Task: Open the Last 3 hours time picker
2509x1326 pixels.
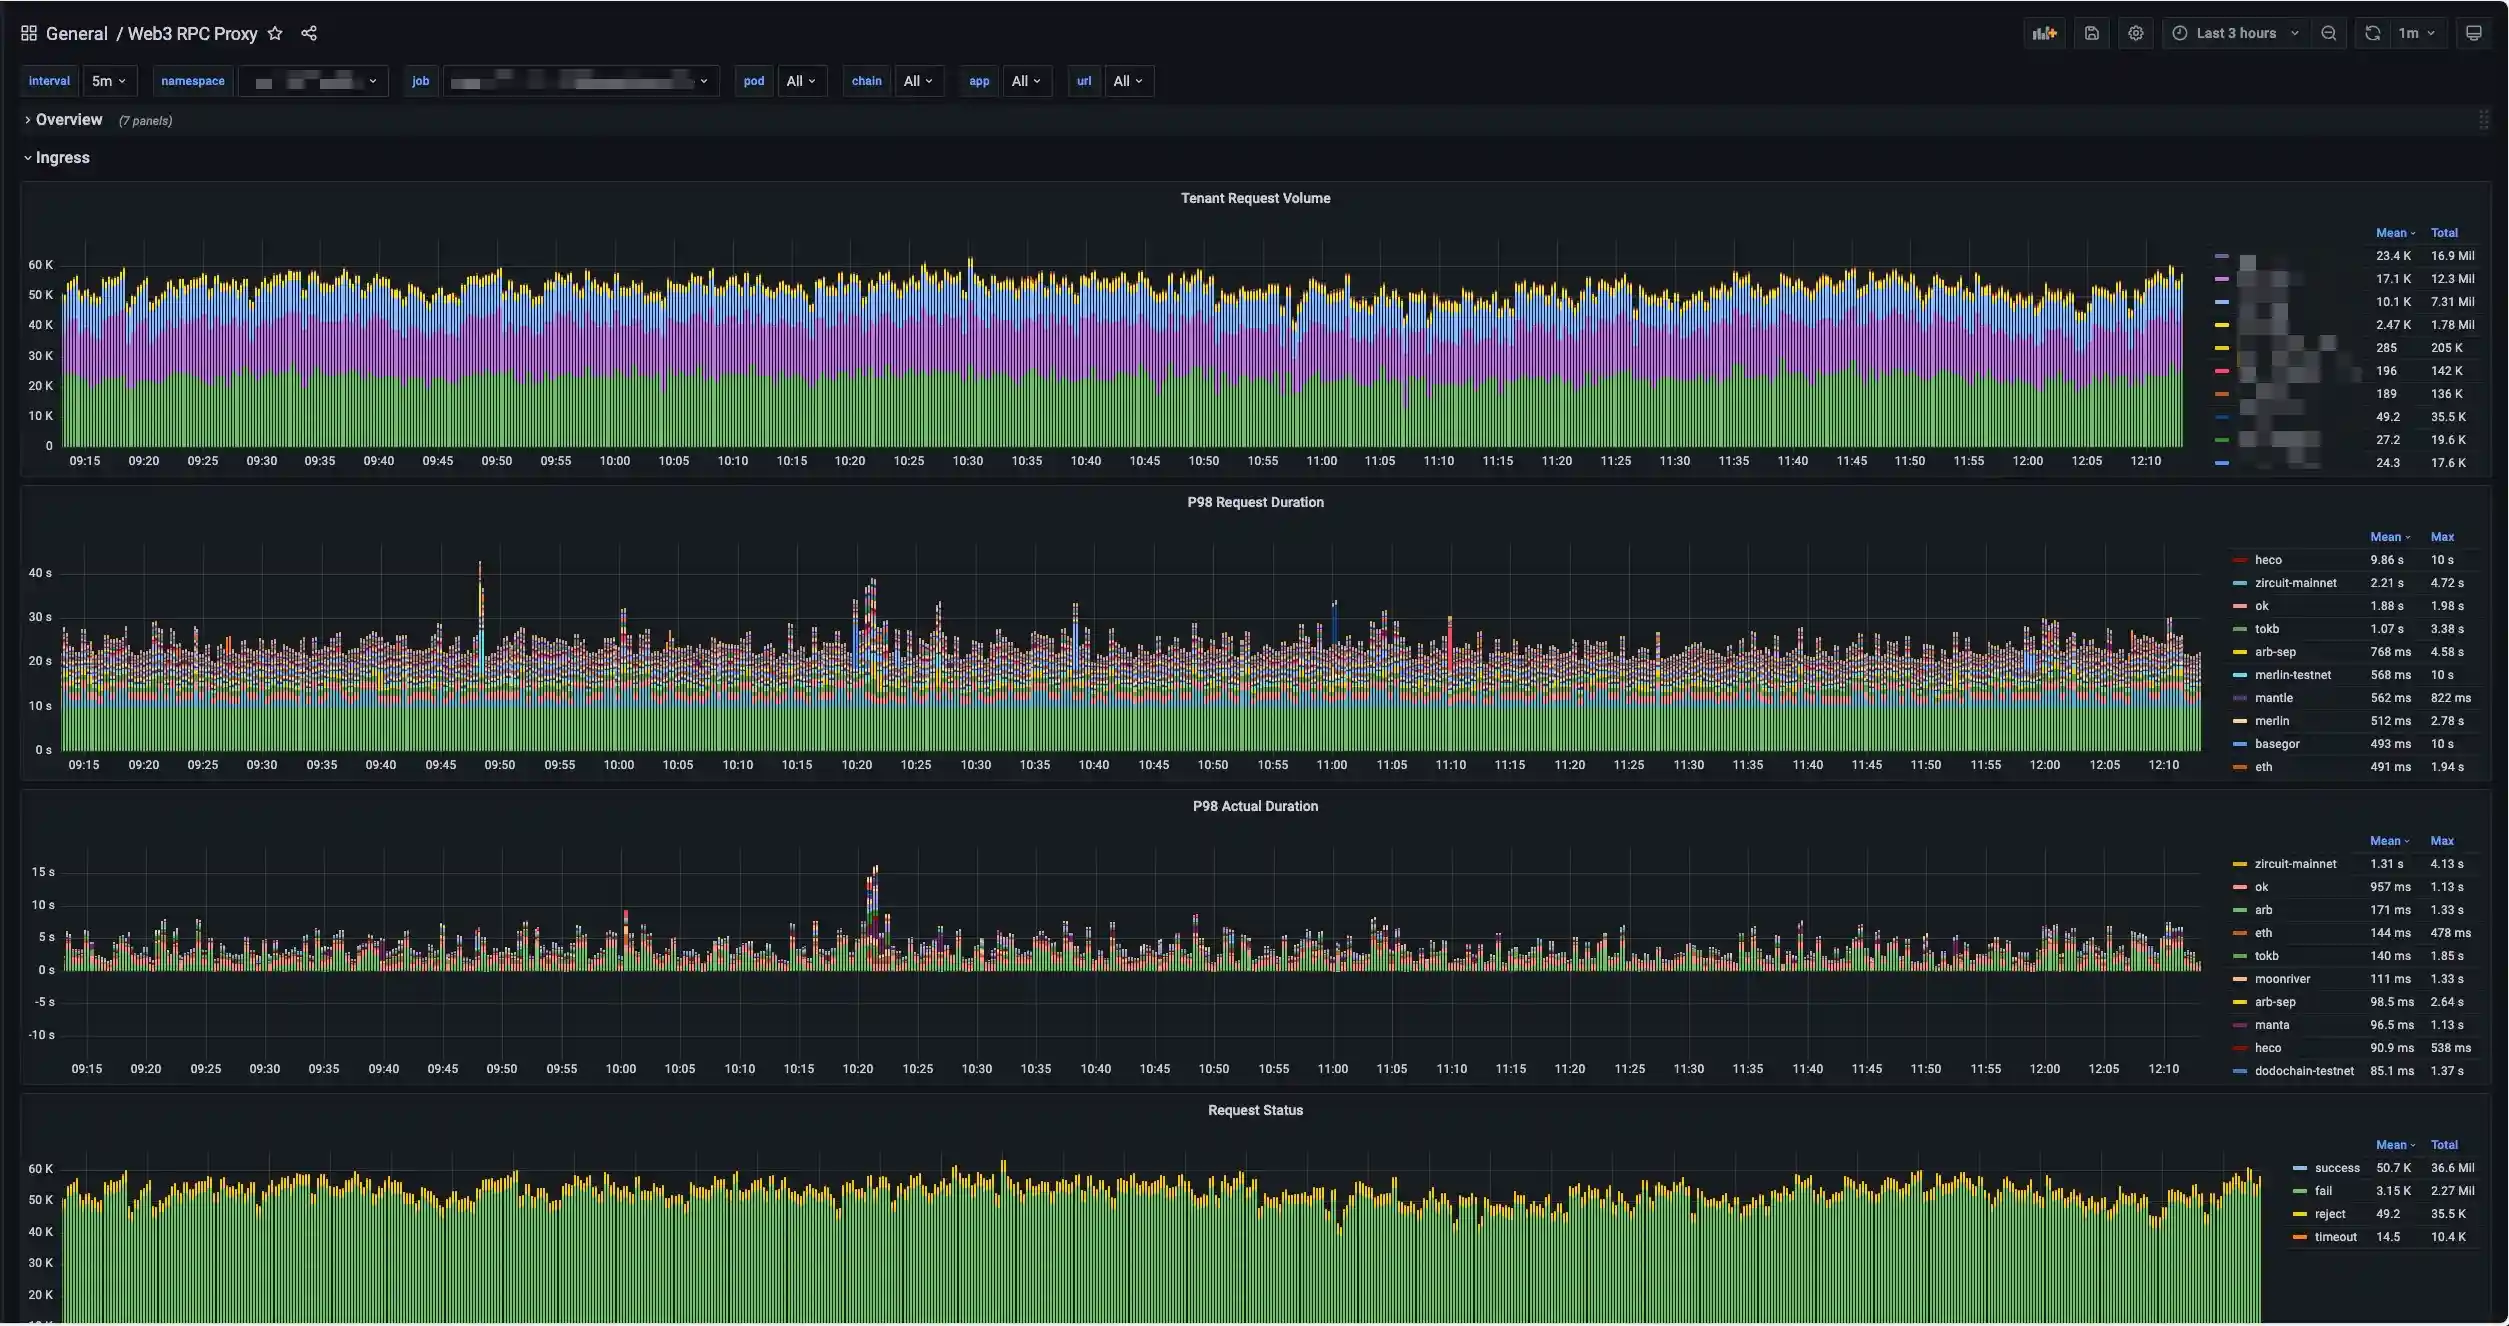Action: 2236,33
